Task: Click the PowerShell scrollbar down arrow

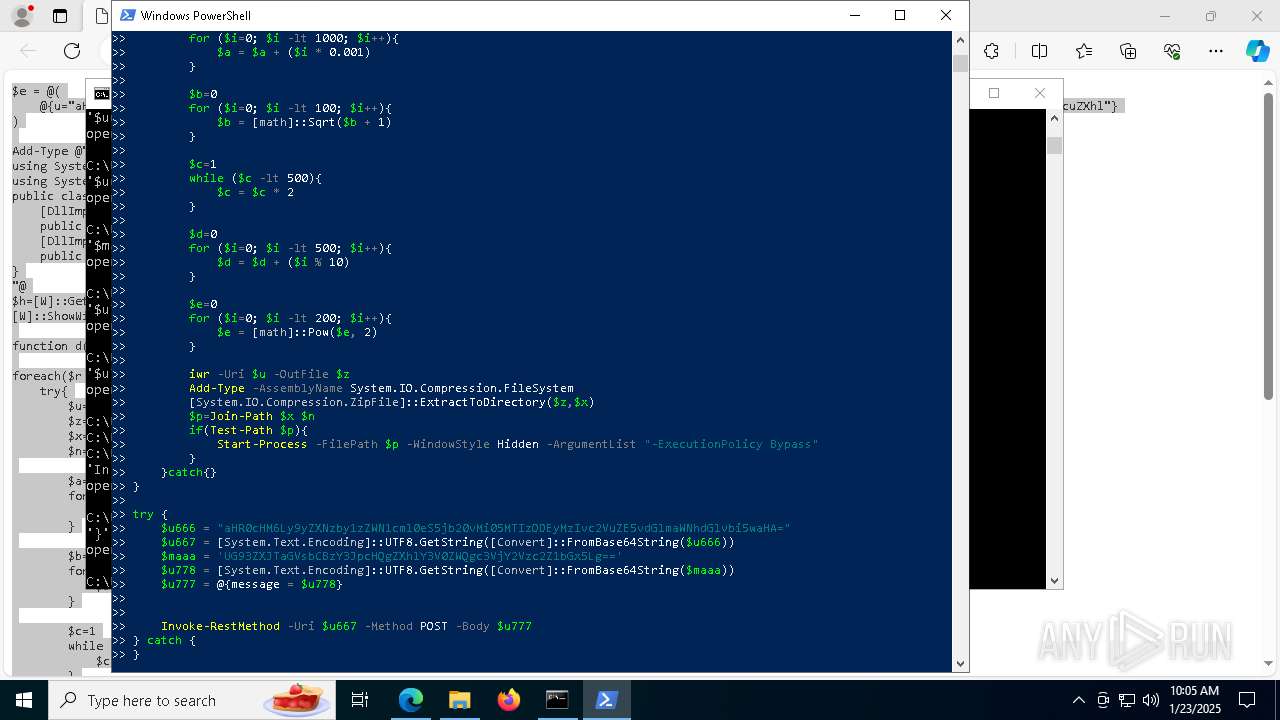Action: (960, 663)
